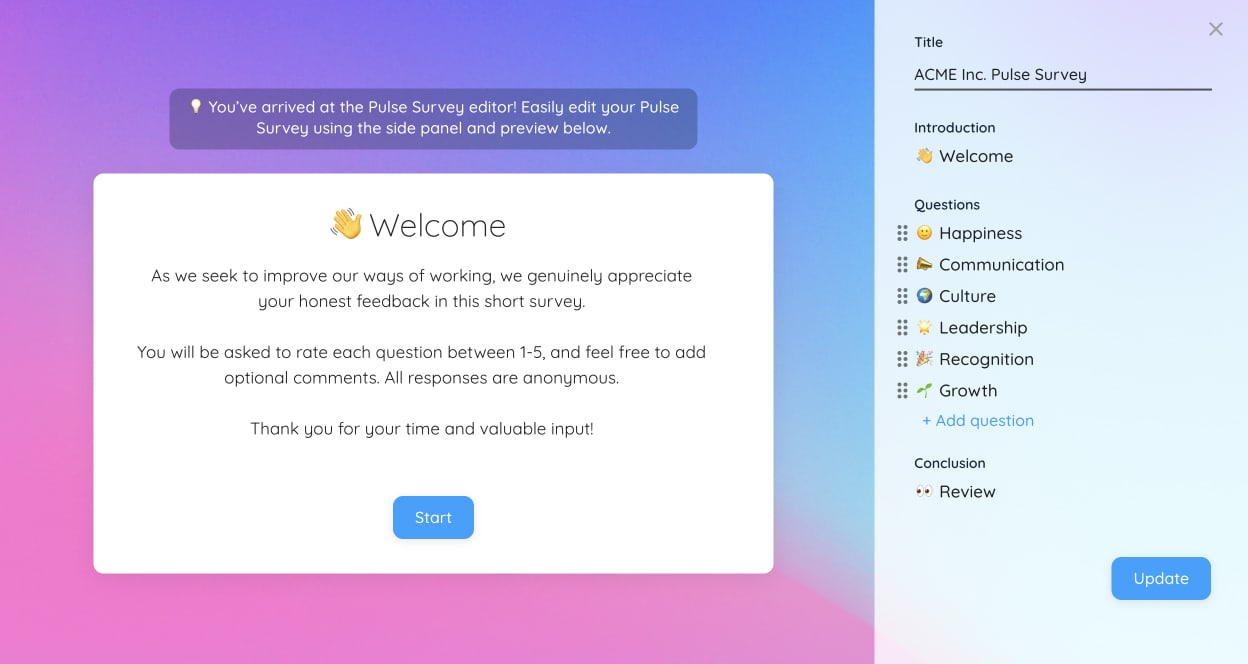Click the Questions section label
The image size is (1248, 664).
click(x=946, y=205)
